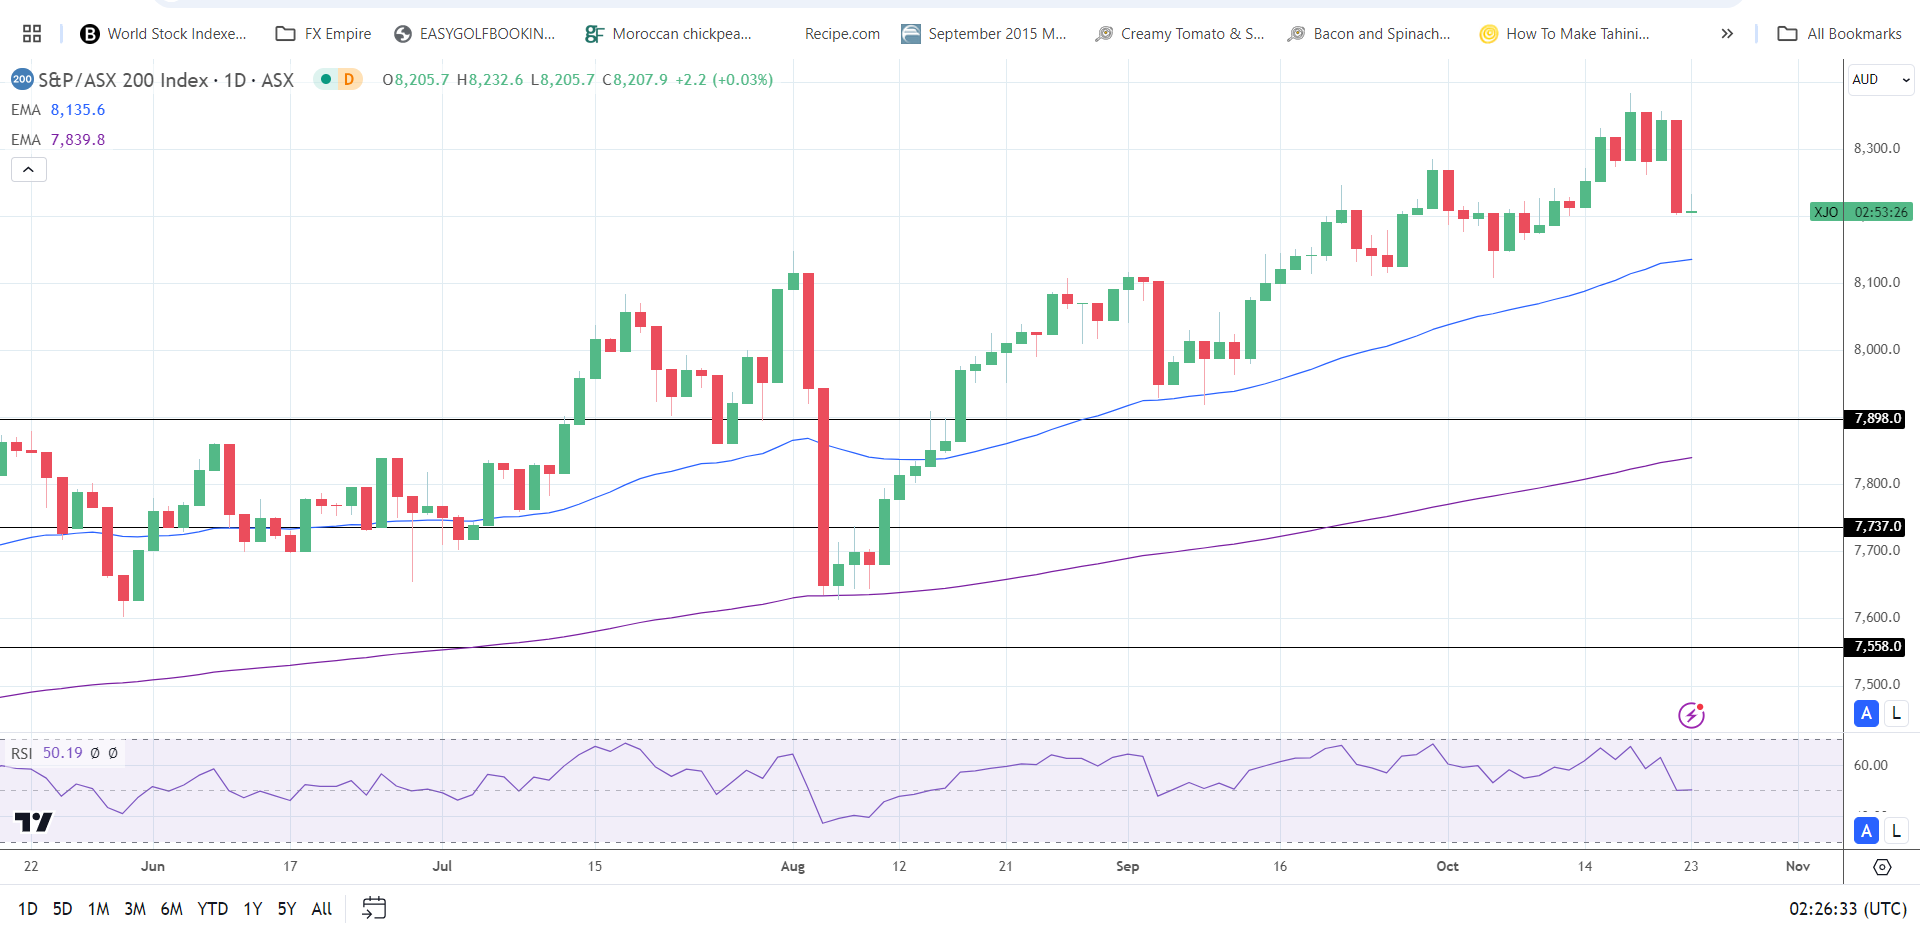Open Creamy Tomato & S... bookmark

tap(1180, 34)
